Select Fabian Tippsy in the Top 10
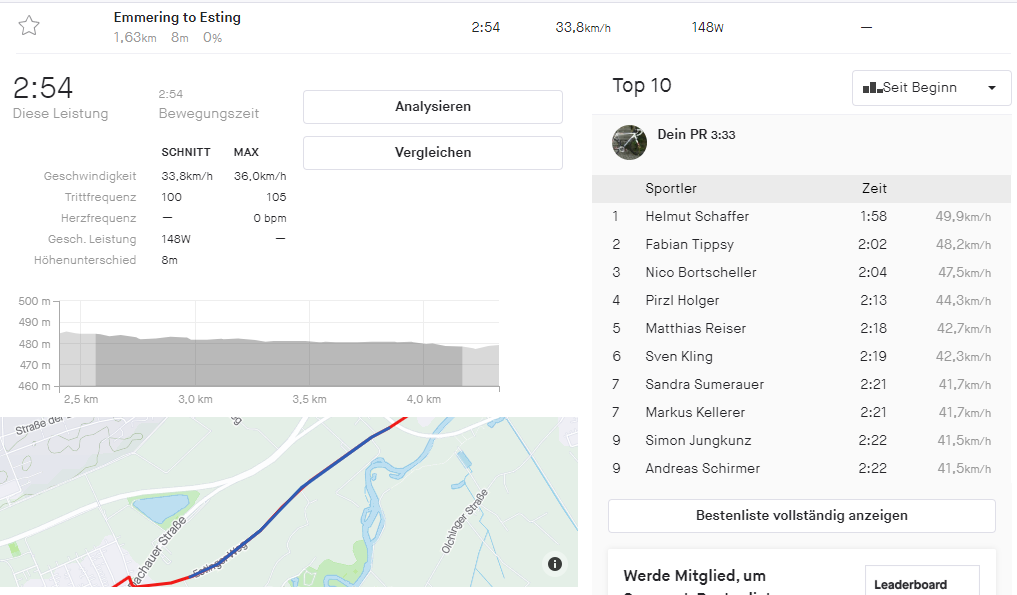 click(689, 245)
